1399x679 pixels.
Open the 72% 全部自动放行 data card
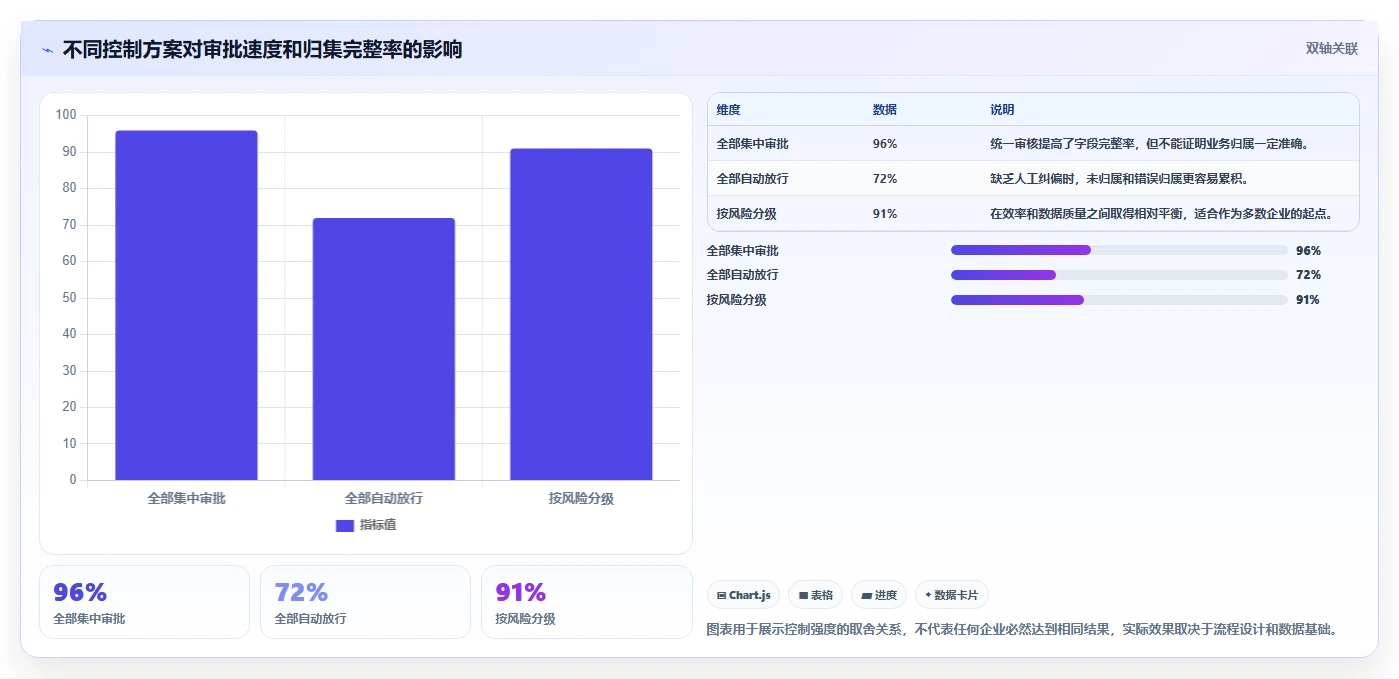pyautogui.click(x=365, y=602)
